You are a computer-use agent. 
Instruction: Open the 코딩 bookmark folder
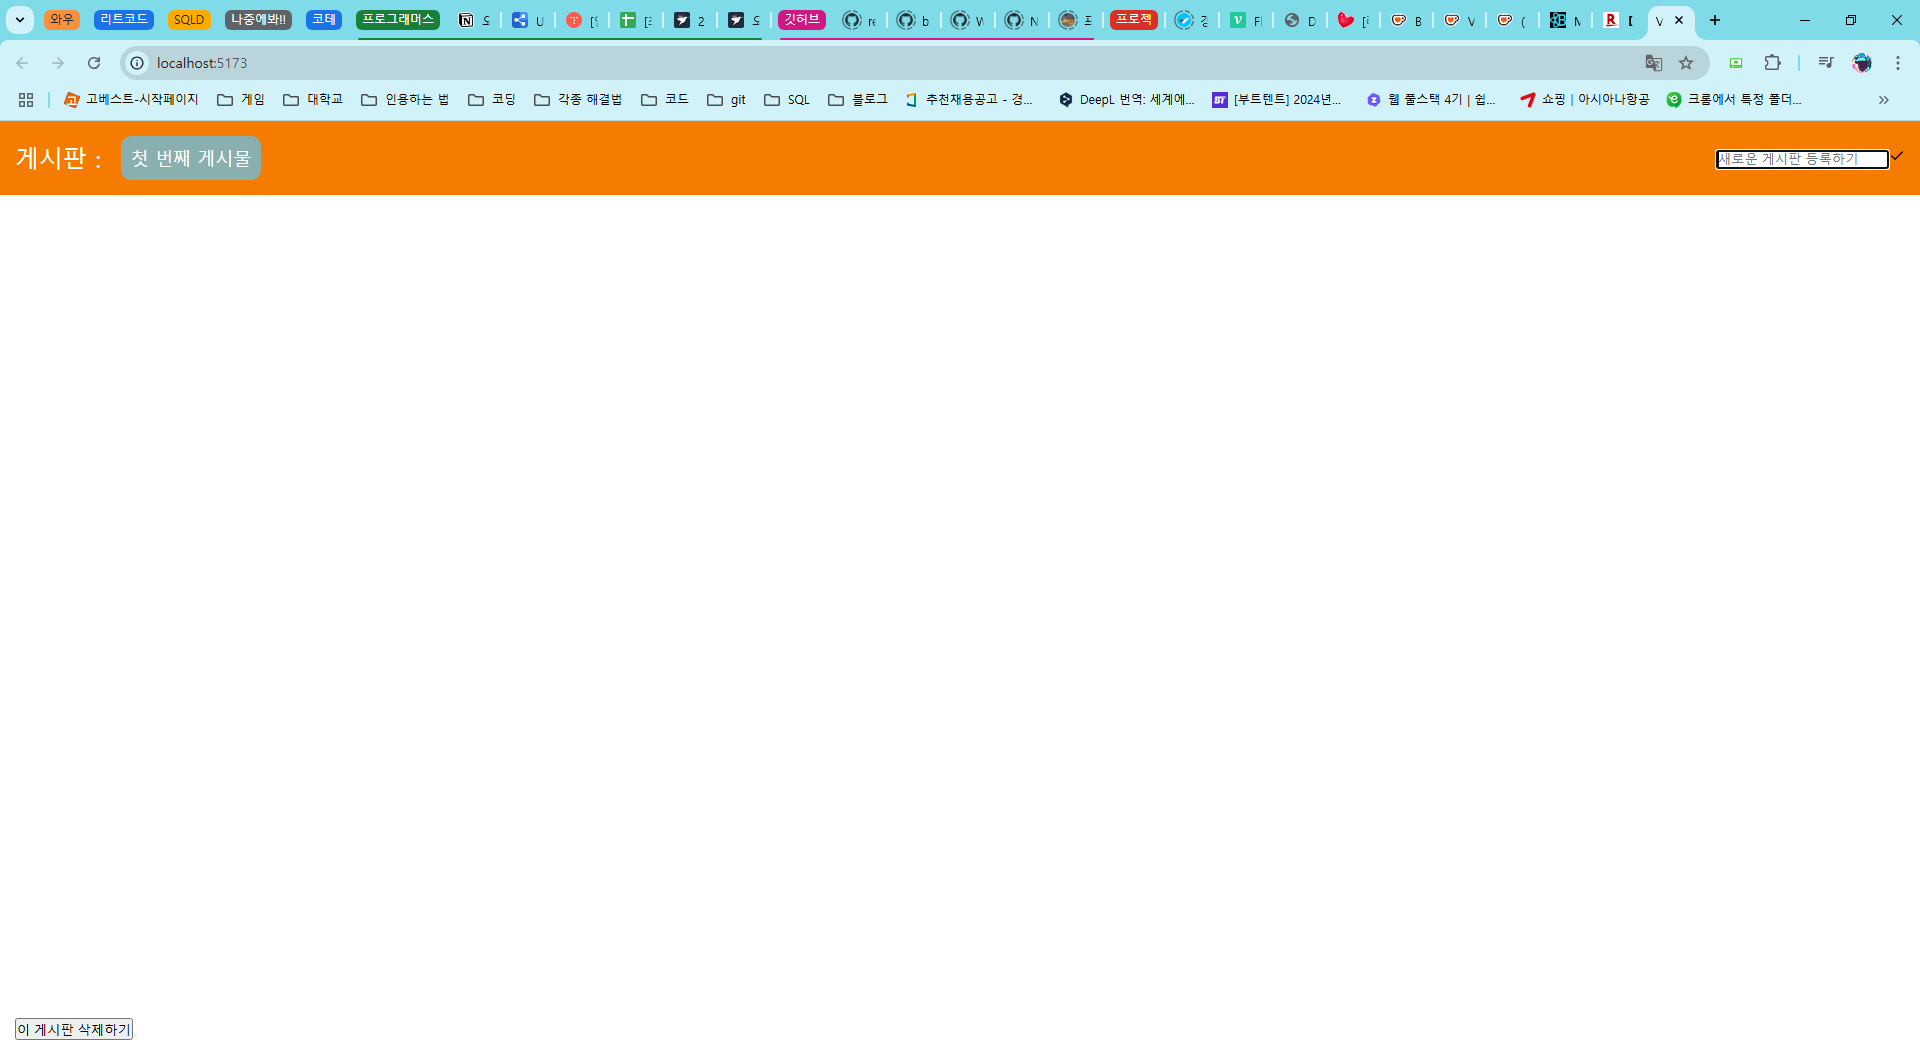point(492,100)
